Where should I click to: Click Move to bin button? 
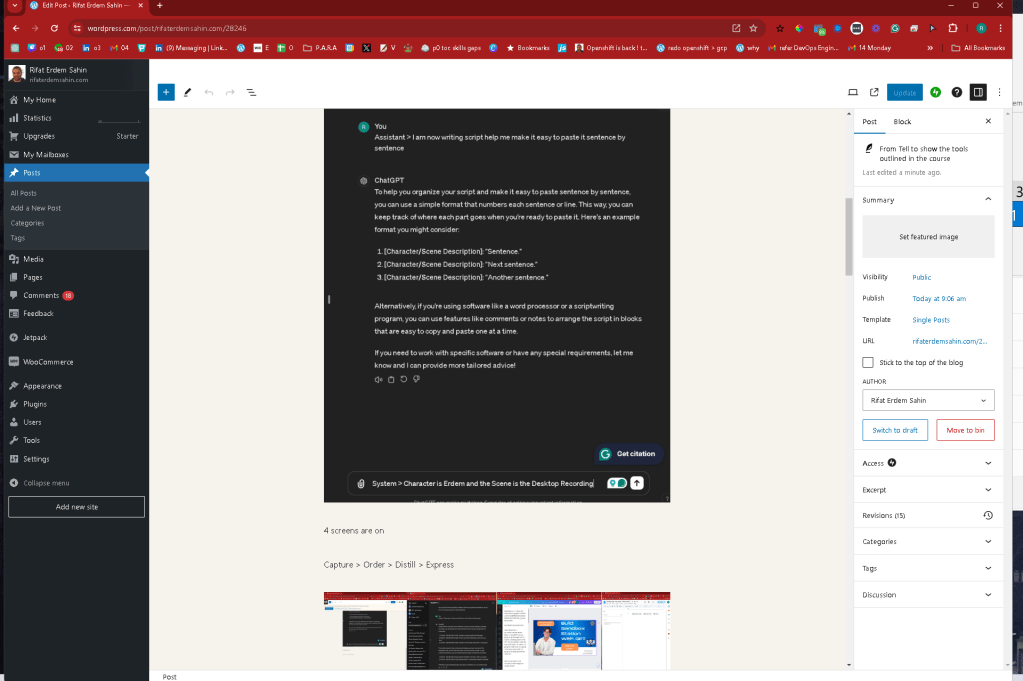[965, 430]
